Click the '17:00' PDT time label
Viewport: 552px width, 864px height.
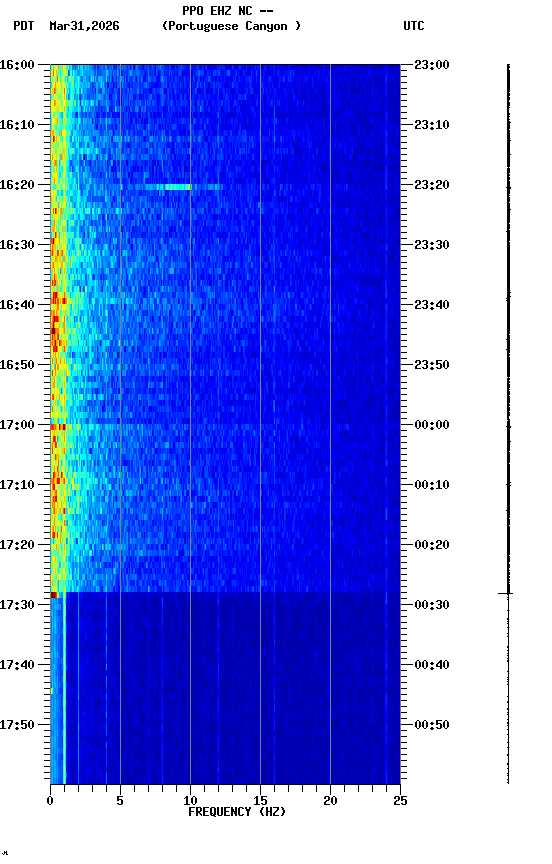(17, 425)
